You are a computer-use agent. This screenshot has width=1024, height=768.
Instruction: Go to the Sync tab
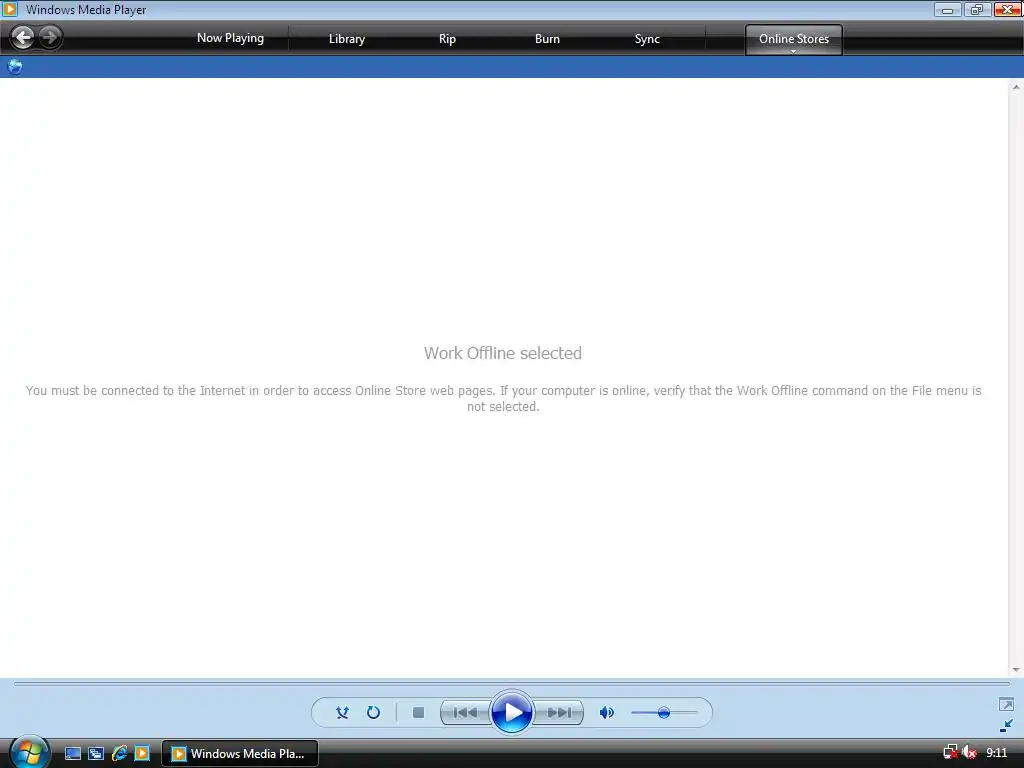(x=647, y=39)
